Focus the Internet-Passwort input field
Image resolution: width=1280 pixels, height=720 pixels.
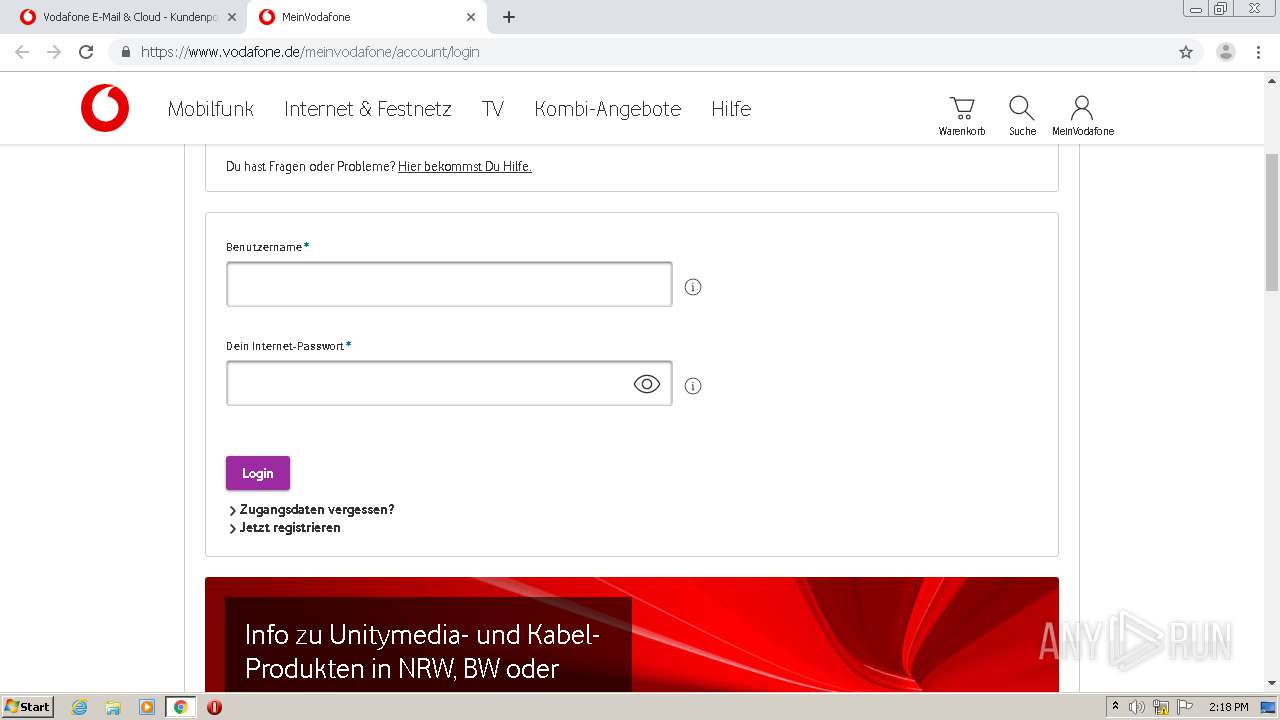point(449,383)
